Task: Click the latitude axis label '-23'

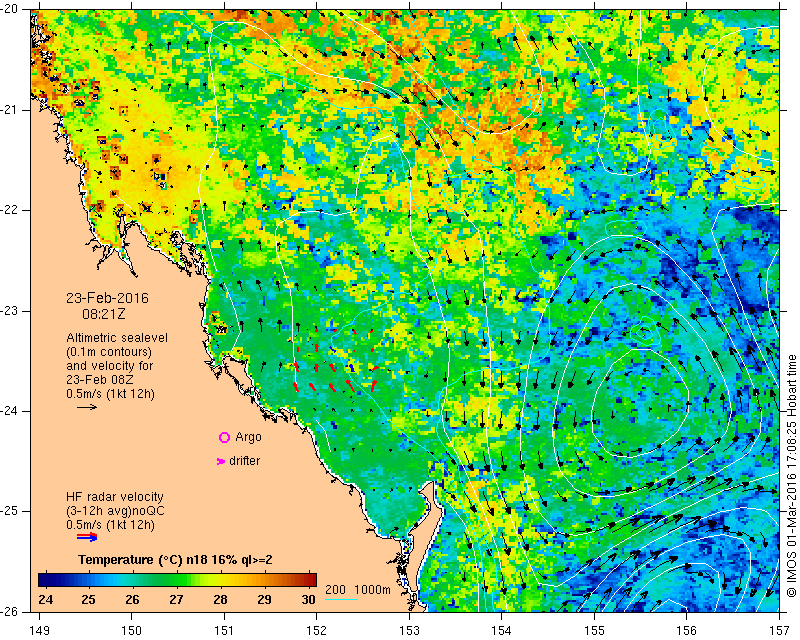Action: 9,311
